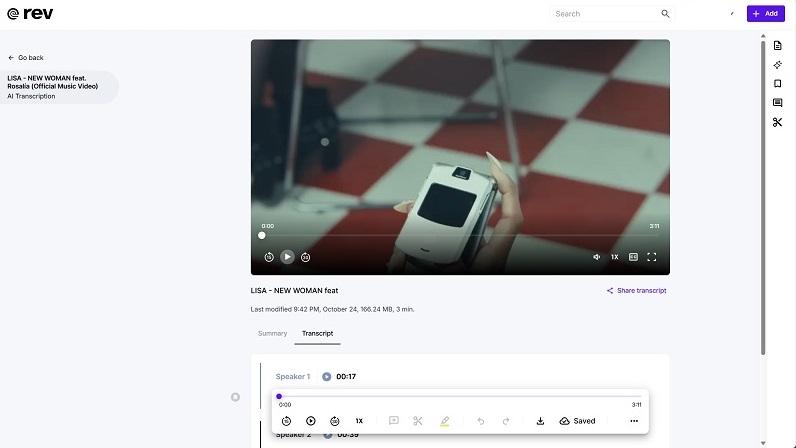Click the undo arrow
Image resolution: width=796 pixels, height=448 pixels.
click(480, 421)
